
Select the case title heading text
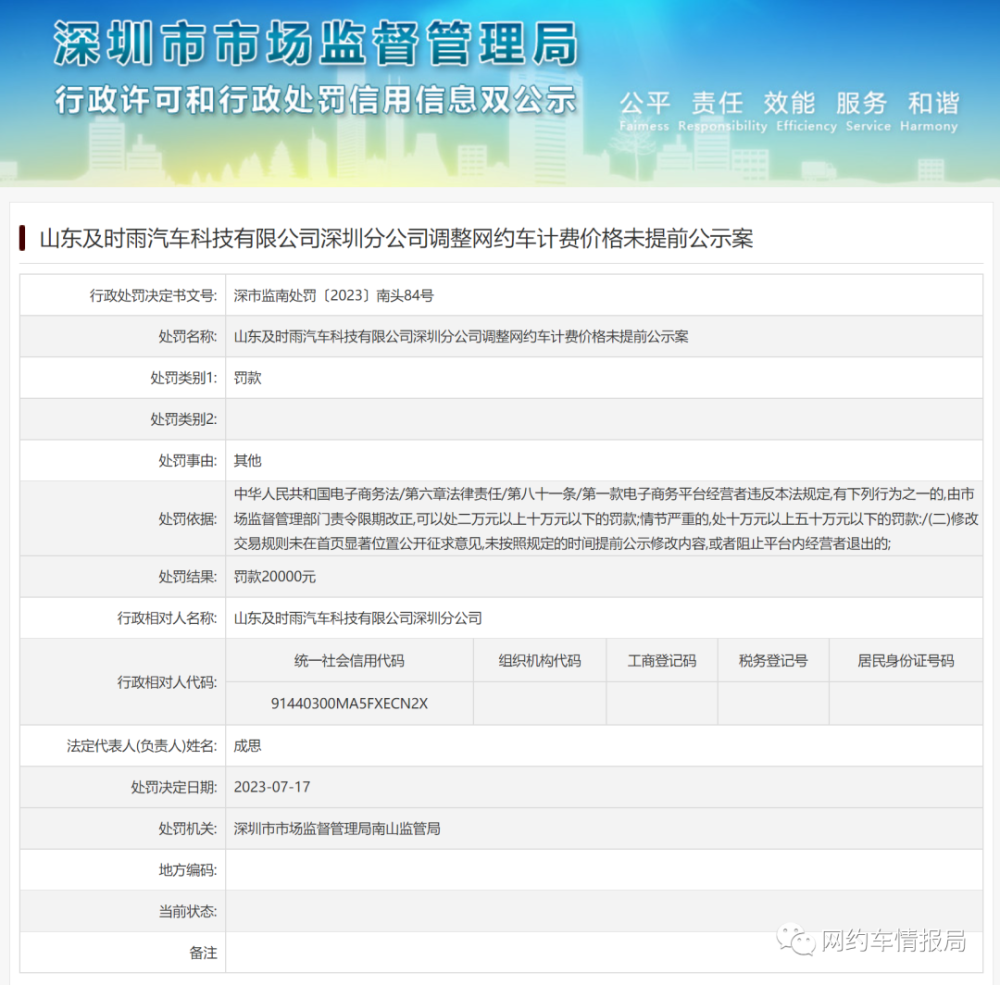click(x=396, y=239)
